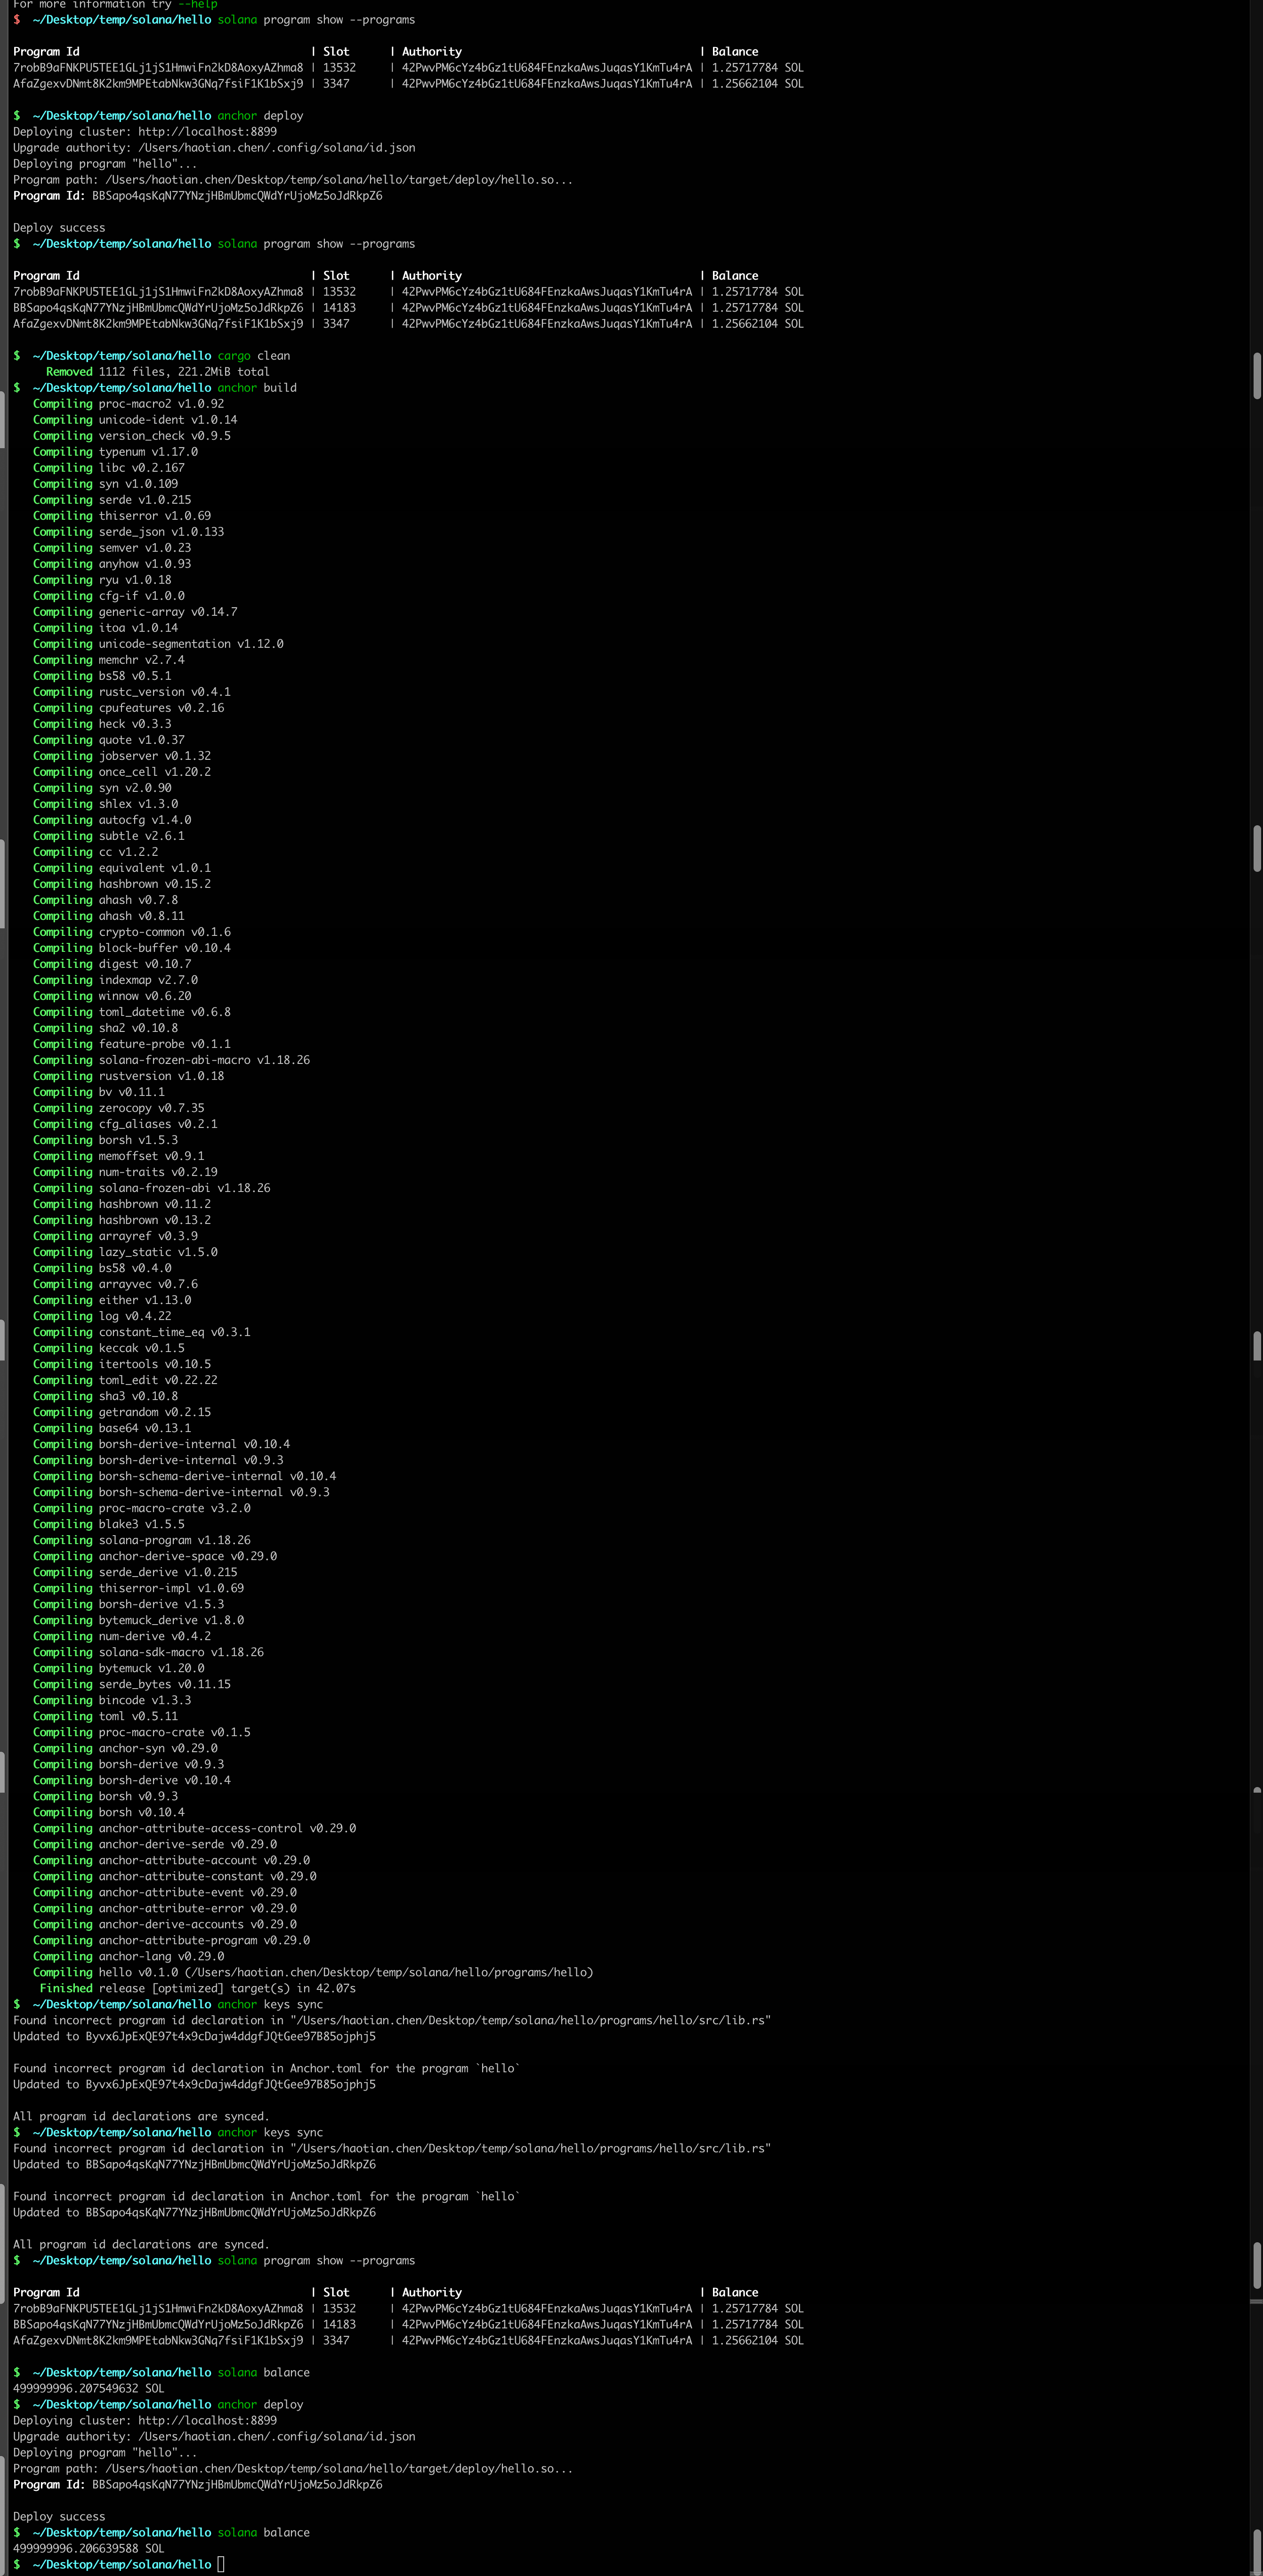
Task: Click 'Compiling blake3 v1.5.5' line
Action: pos(108,1524)
